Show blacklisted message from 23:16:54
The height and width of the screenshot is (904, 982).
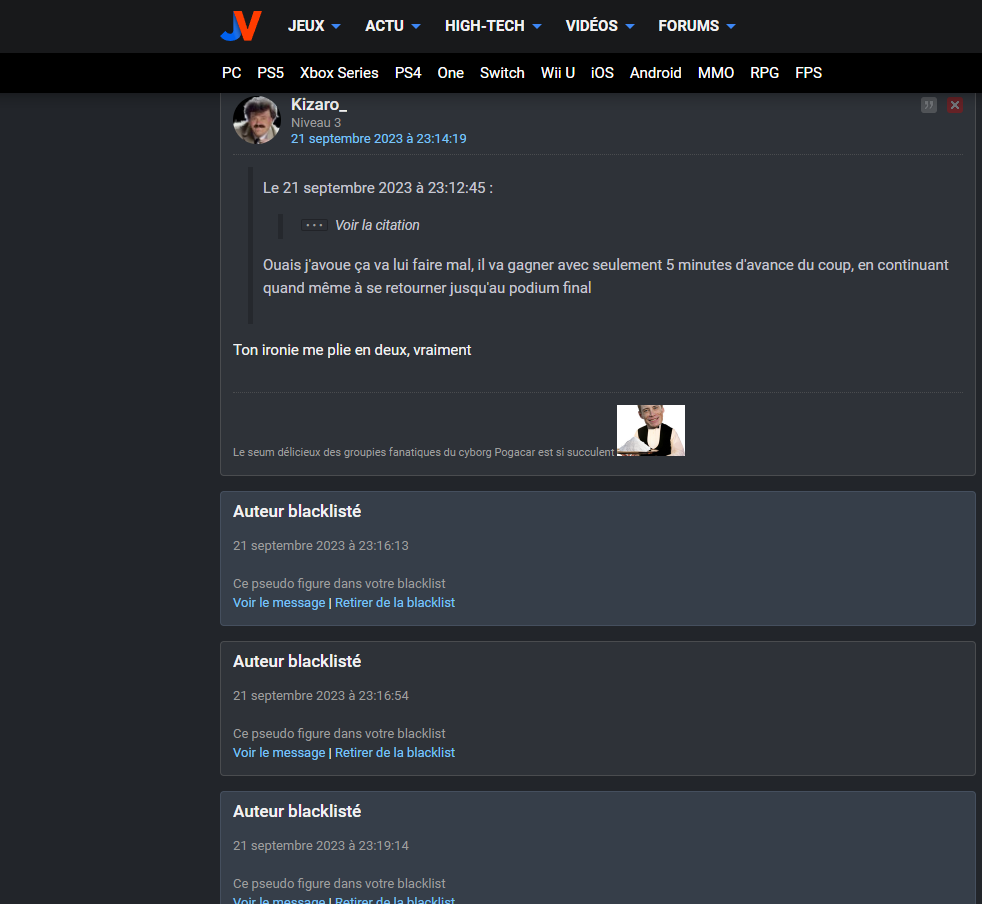(279, 752)
